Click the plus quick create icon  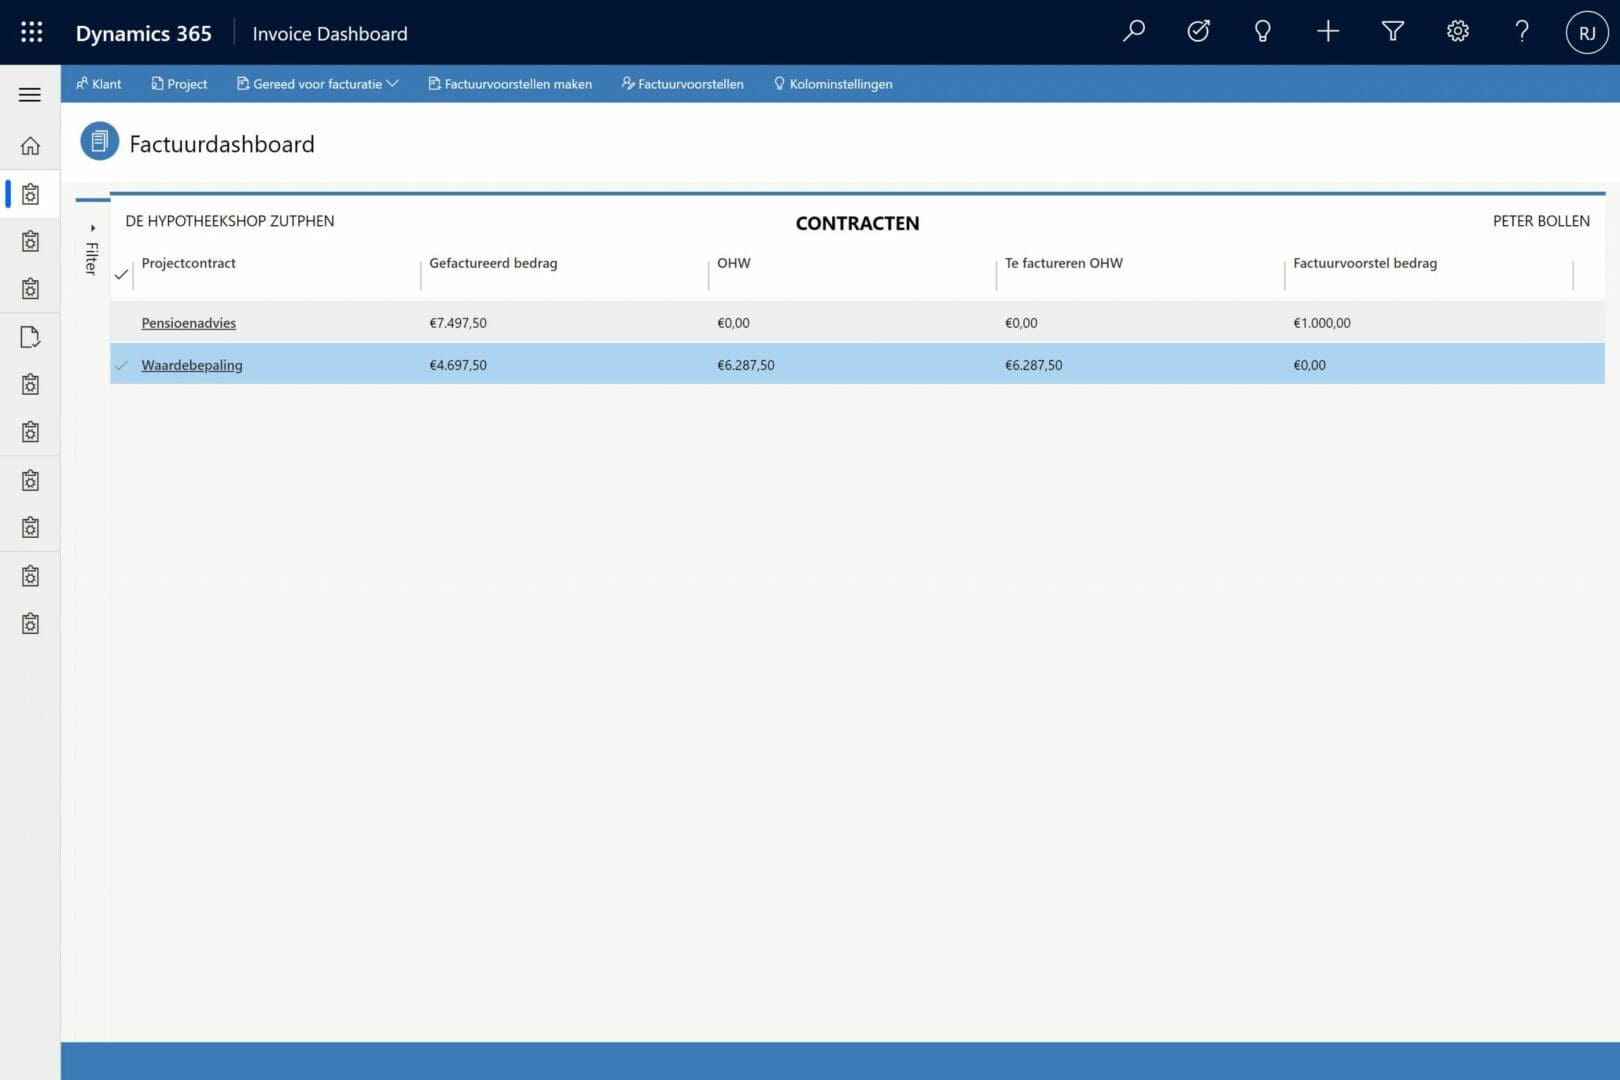tap(1327, 32)
